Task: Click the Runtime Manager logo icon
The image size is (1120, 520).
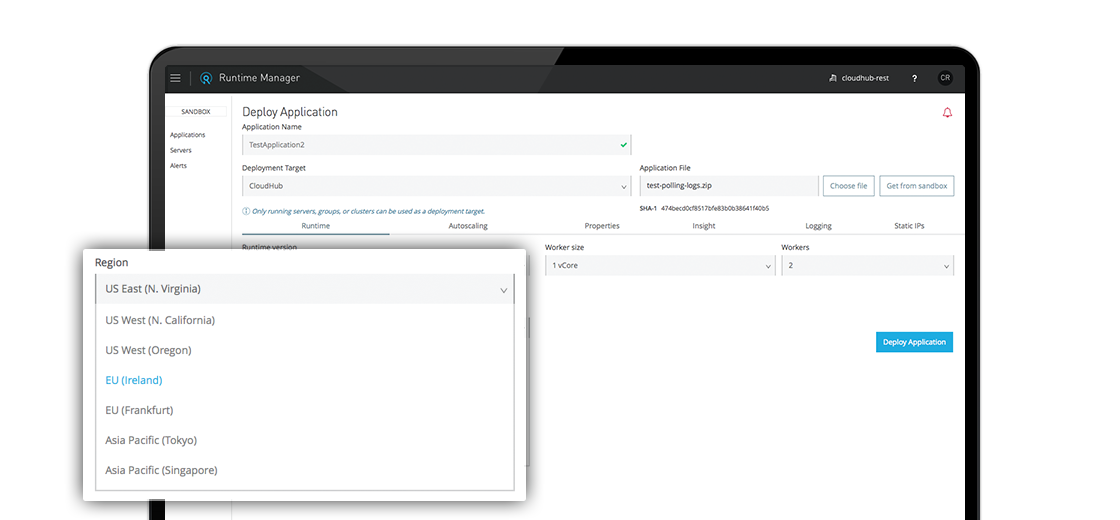Action: pyautogui.click(x=206, y=78)
